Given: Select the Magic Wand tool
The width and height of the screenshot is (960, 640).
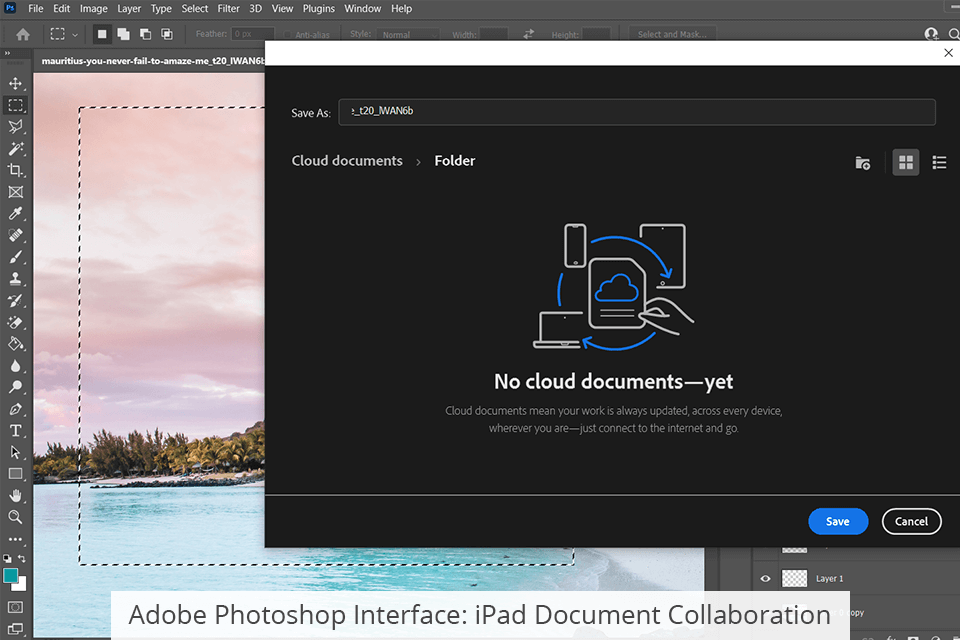Looking at the screenshot, I should [15, 148].
